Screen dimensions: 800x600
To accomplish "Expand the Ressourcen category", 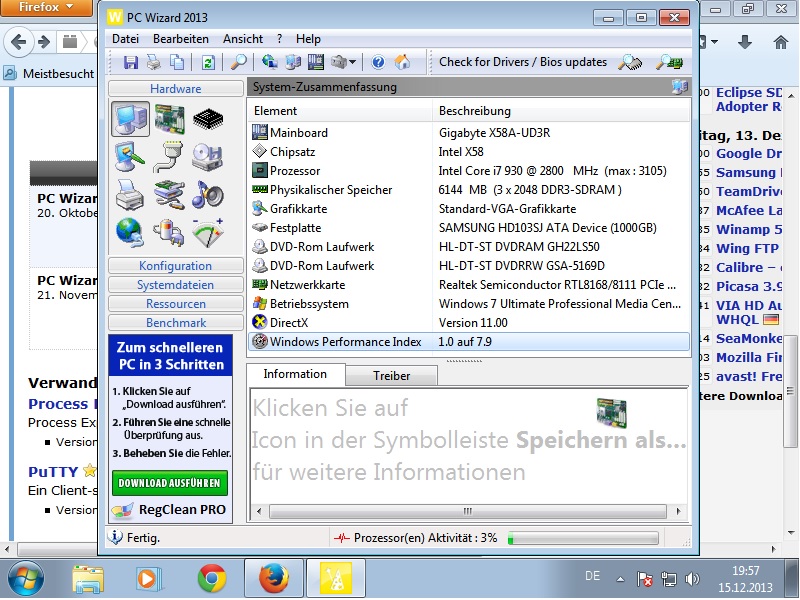I will [176, 304].
